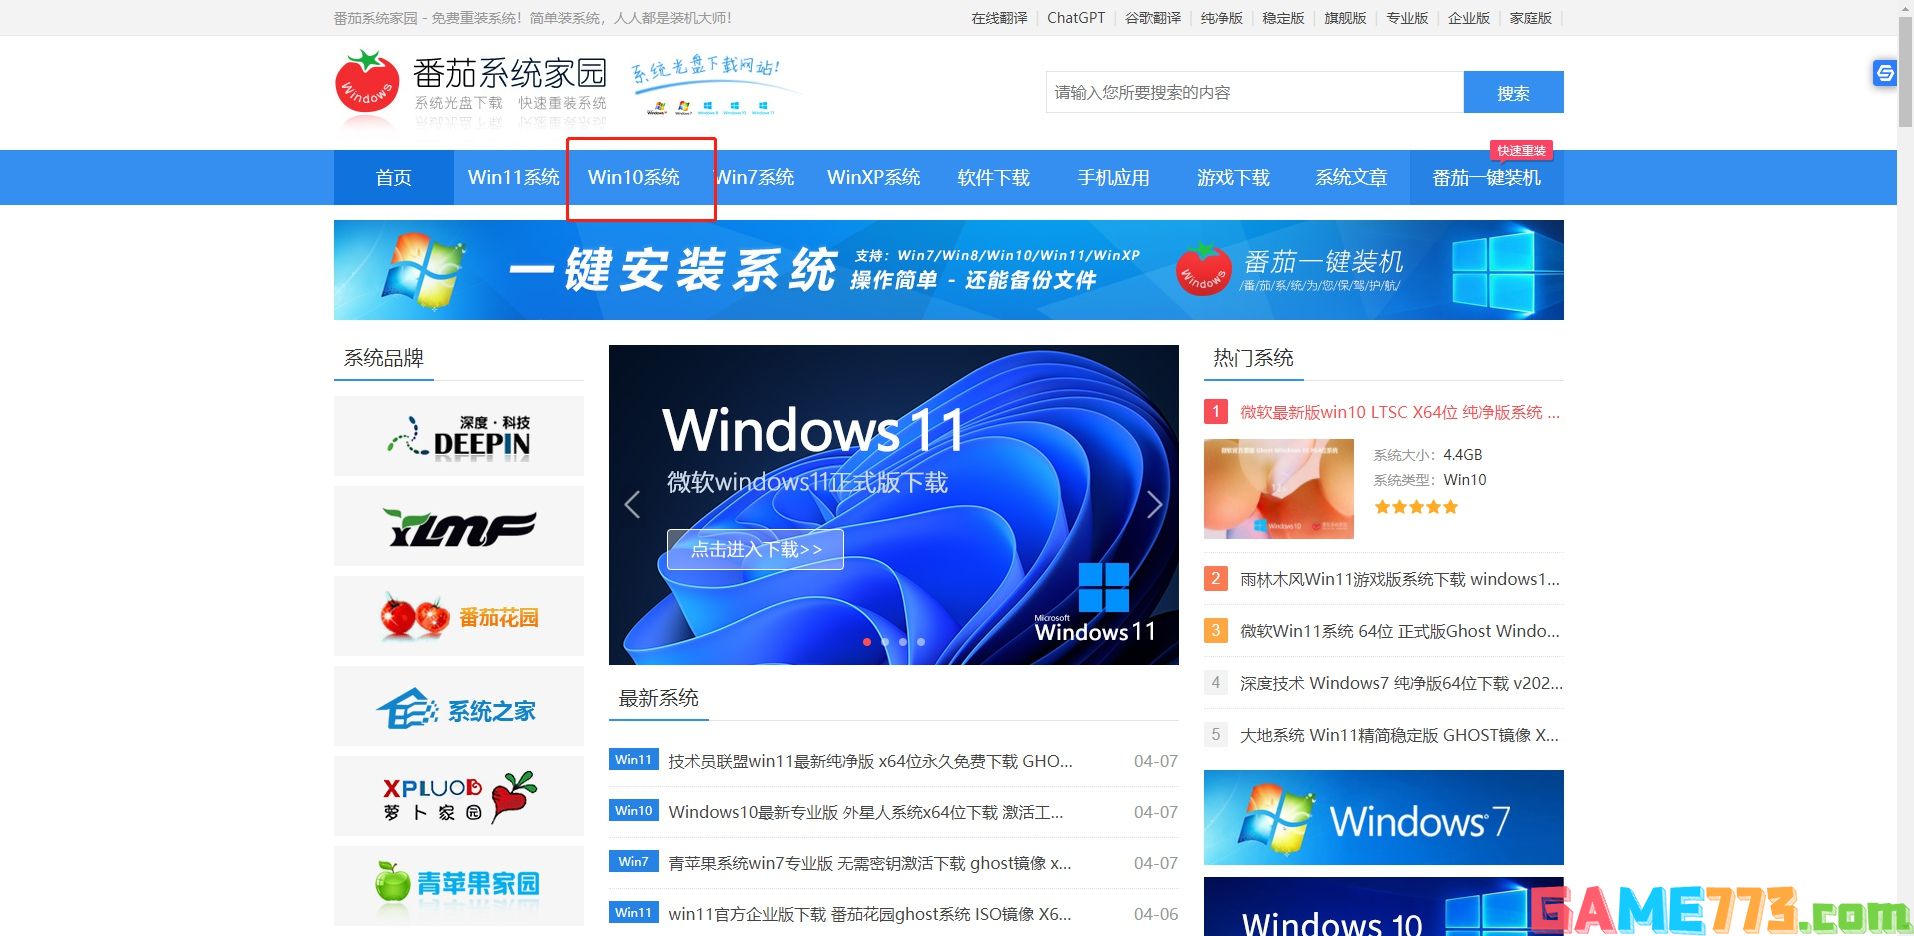Open the 稳定版 top link
The width and height of the screenshot is (1914, 936).
[1284, 18]
